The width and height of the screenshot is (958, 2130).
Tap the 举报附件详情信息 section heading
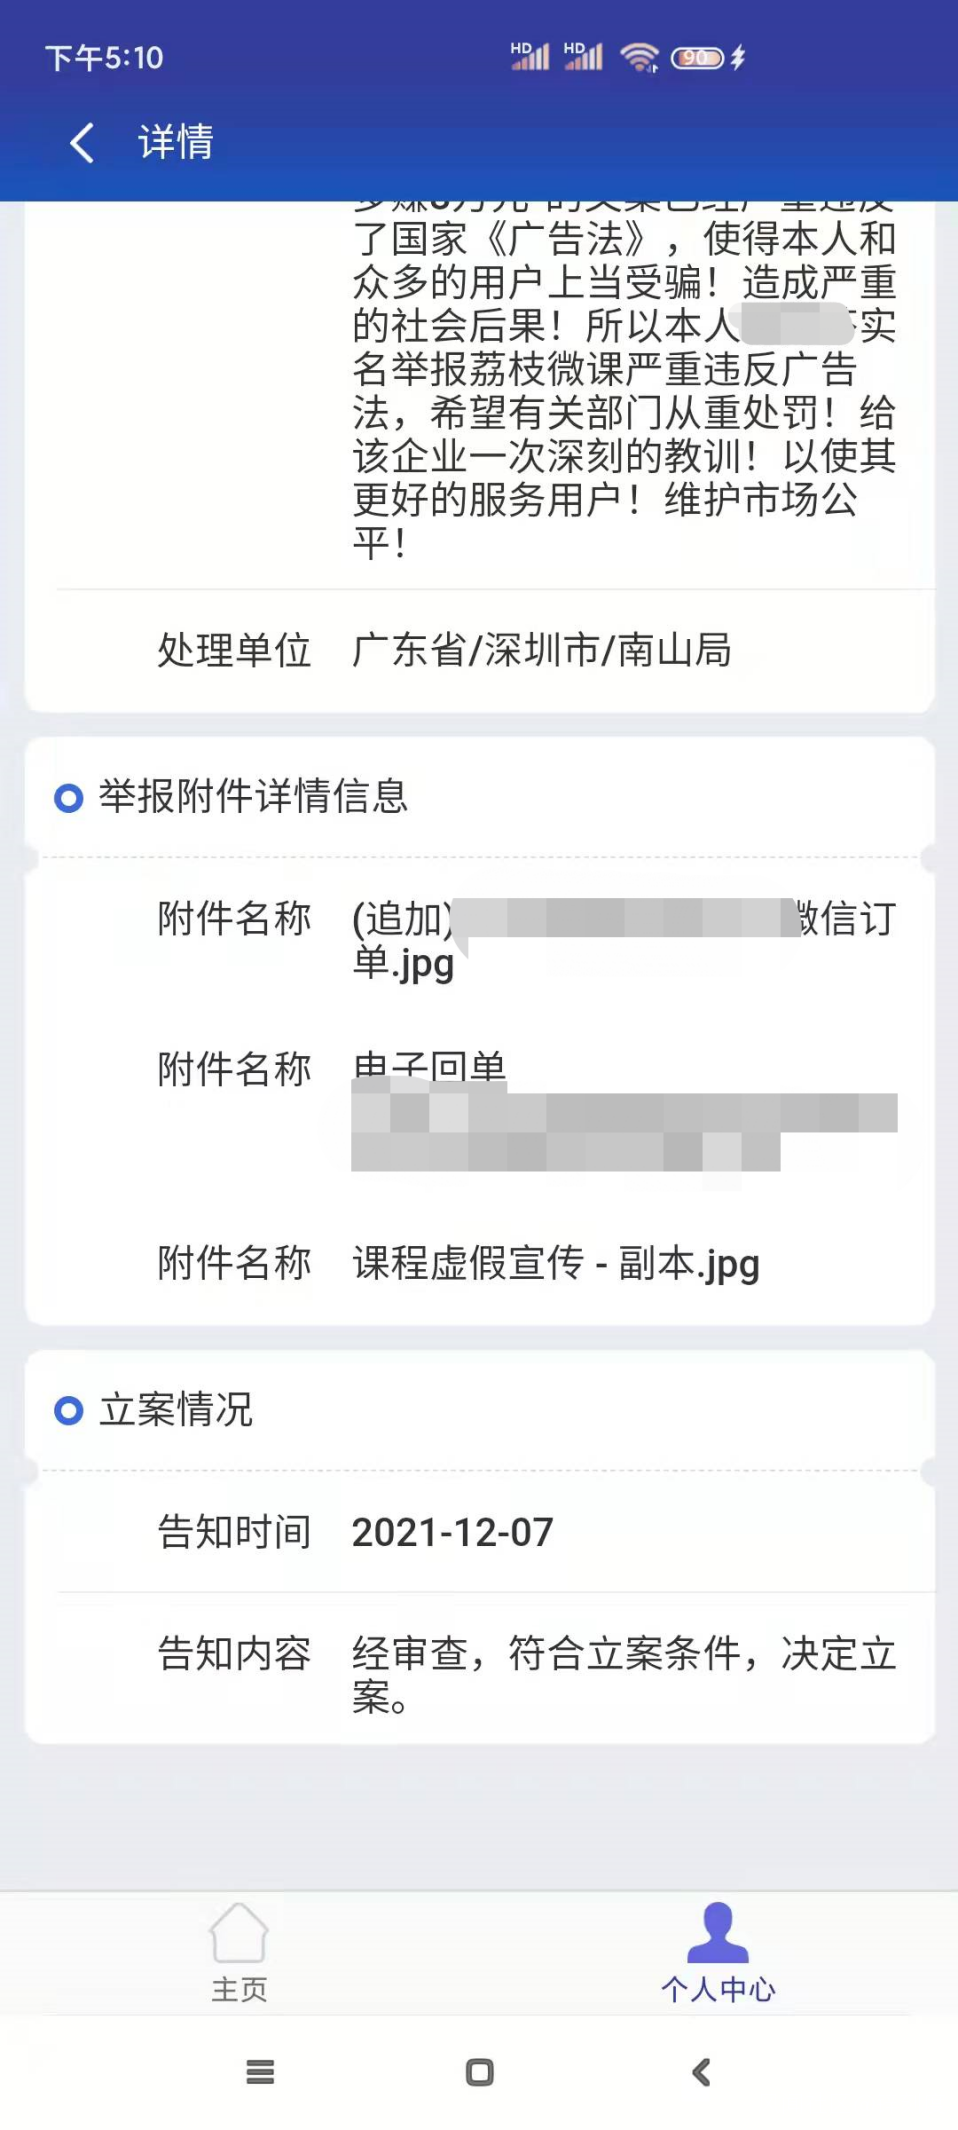pos(253,797)
